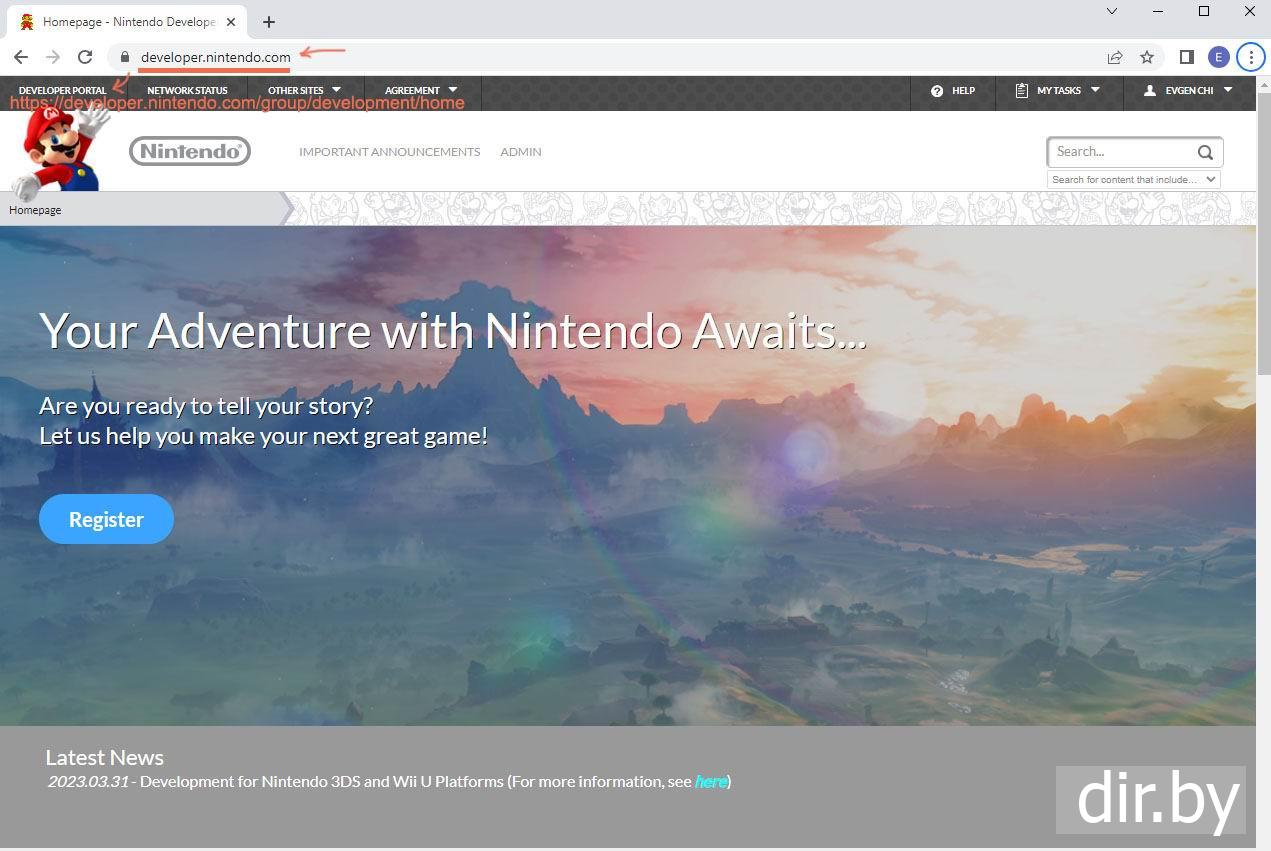This screenshot has width=1271, height=851.
Task: Open Network Status menu item
Action: coord(187,91)
